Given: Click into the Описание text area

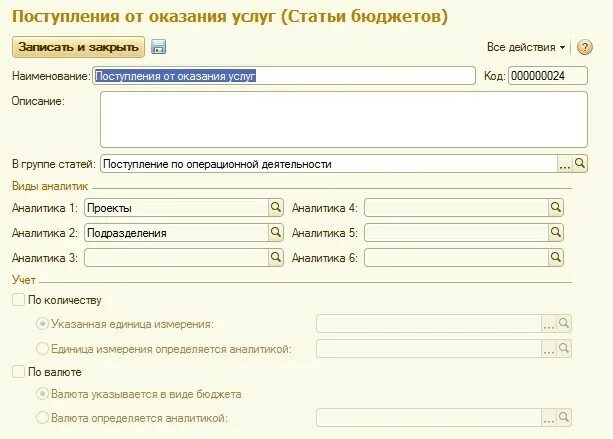Looking at the screenshot, I should tap(343, 120).
